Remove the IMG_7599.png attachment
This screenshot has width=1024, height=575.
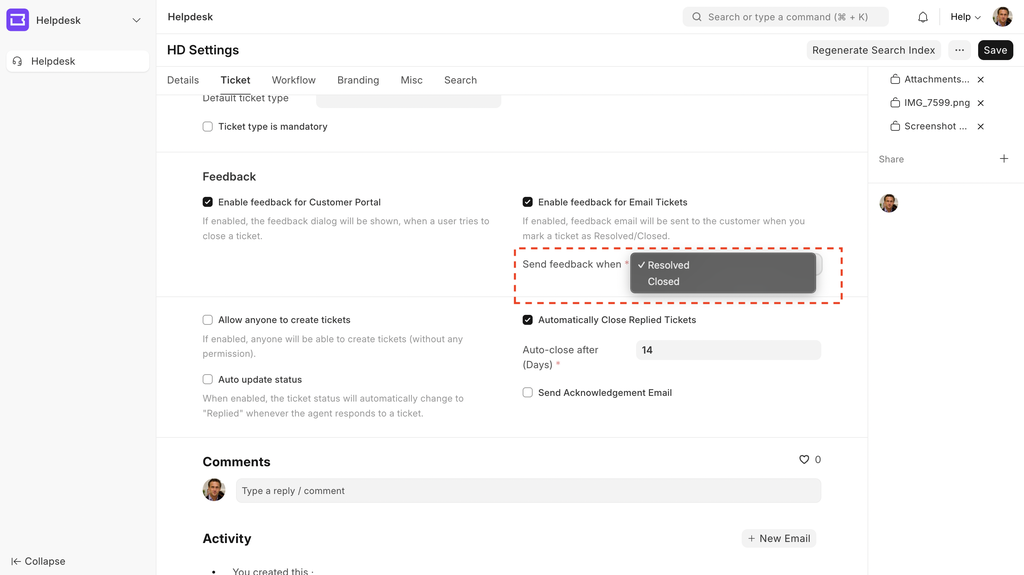coord(980,103)
